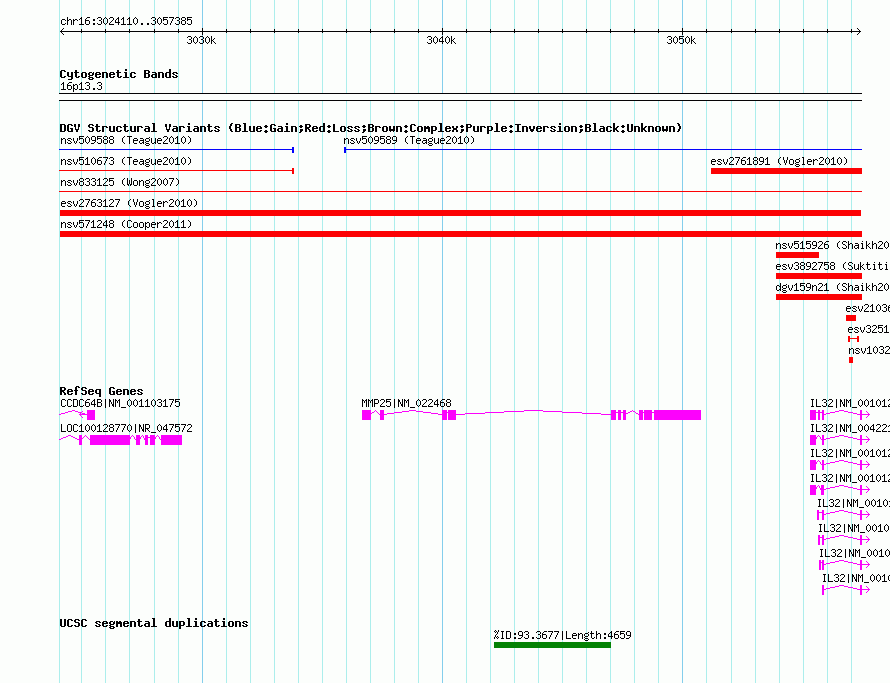Click the nsv571248 (Cooper2011) label
Screen dimensions: 890x683
(126, 224)
